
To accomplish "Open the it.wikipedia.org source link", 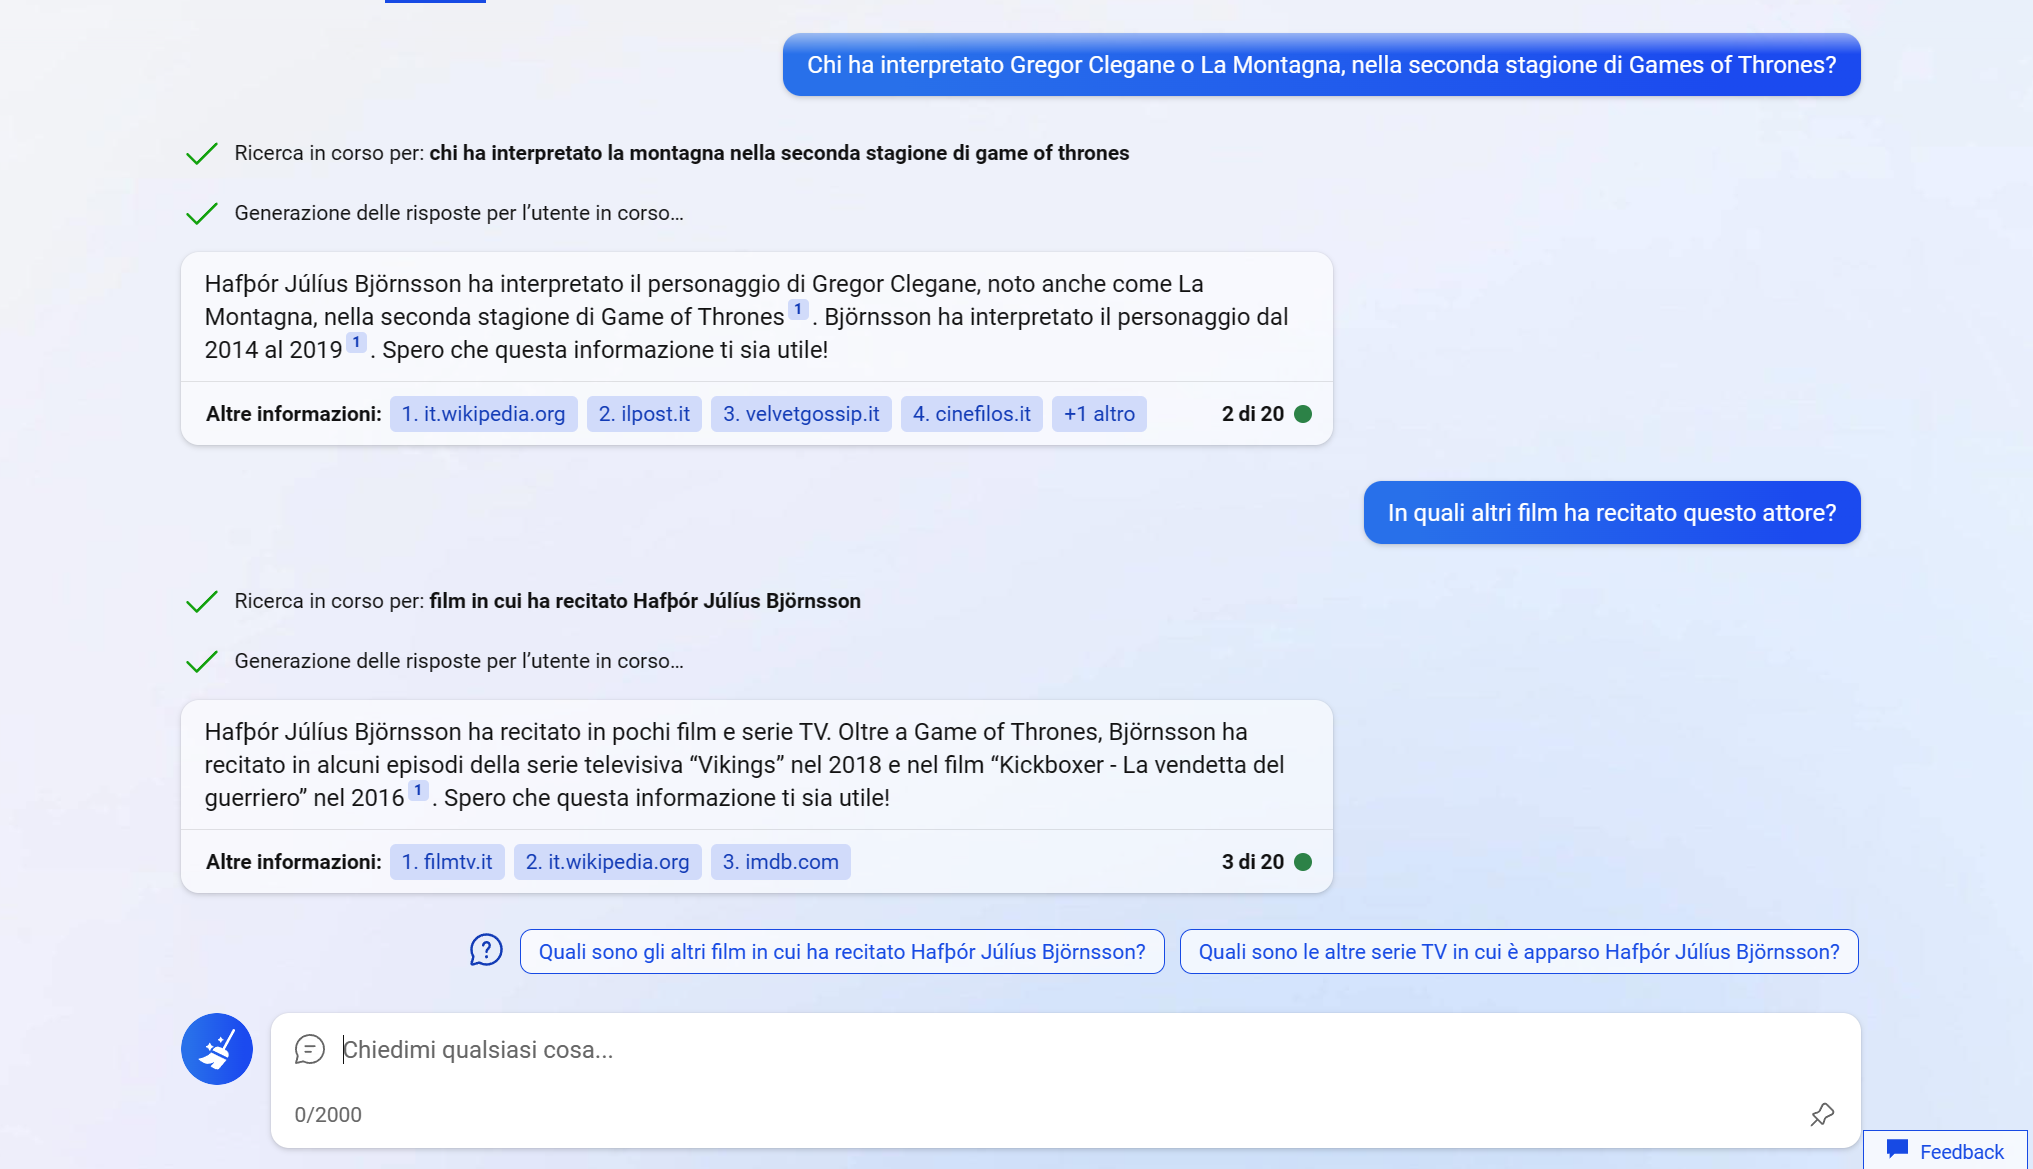I will coord(483,413).
